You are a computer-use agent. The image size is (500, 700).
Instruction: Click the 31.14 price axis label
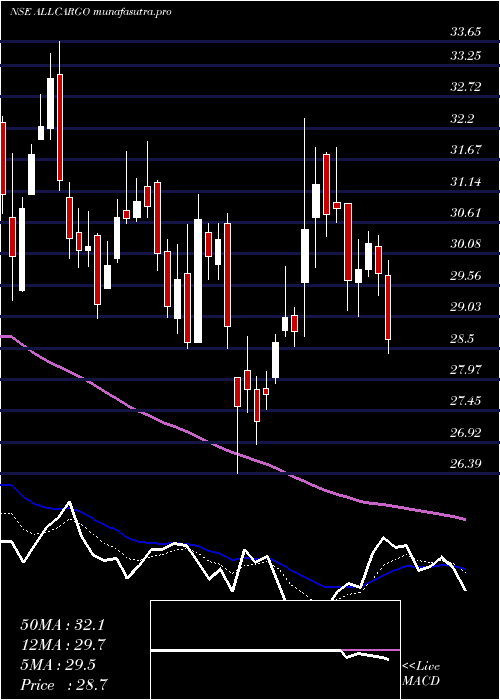point(466,182)
